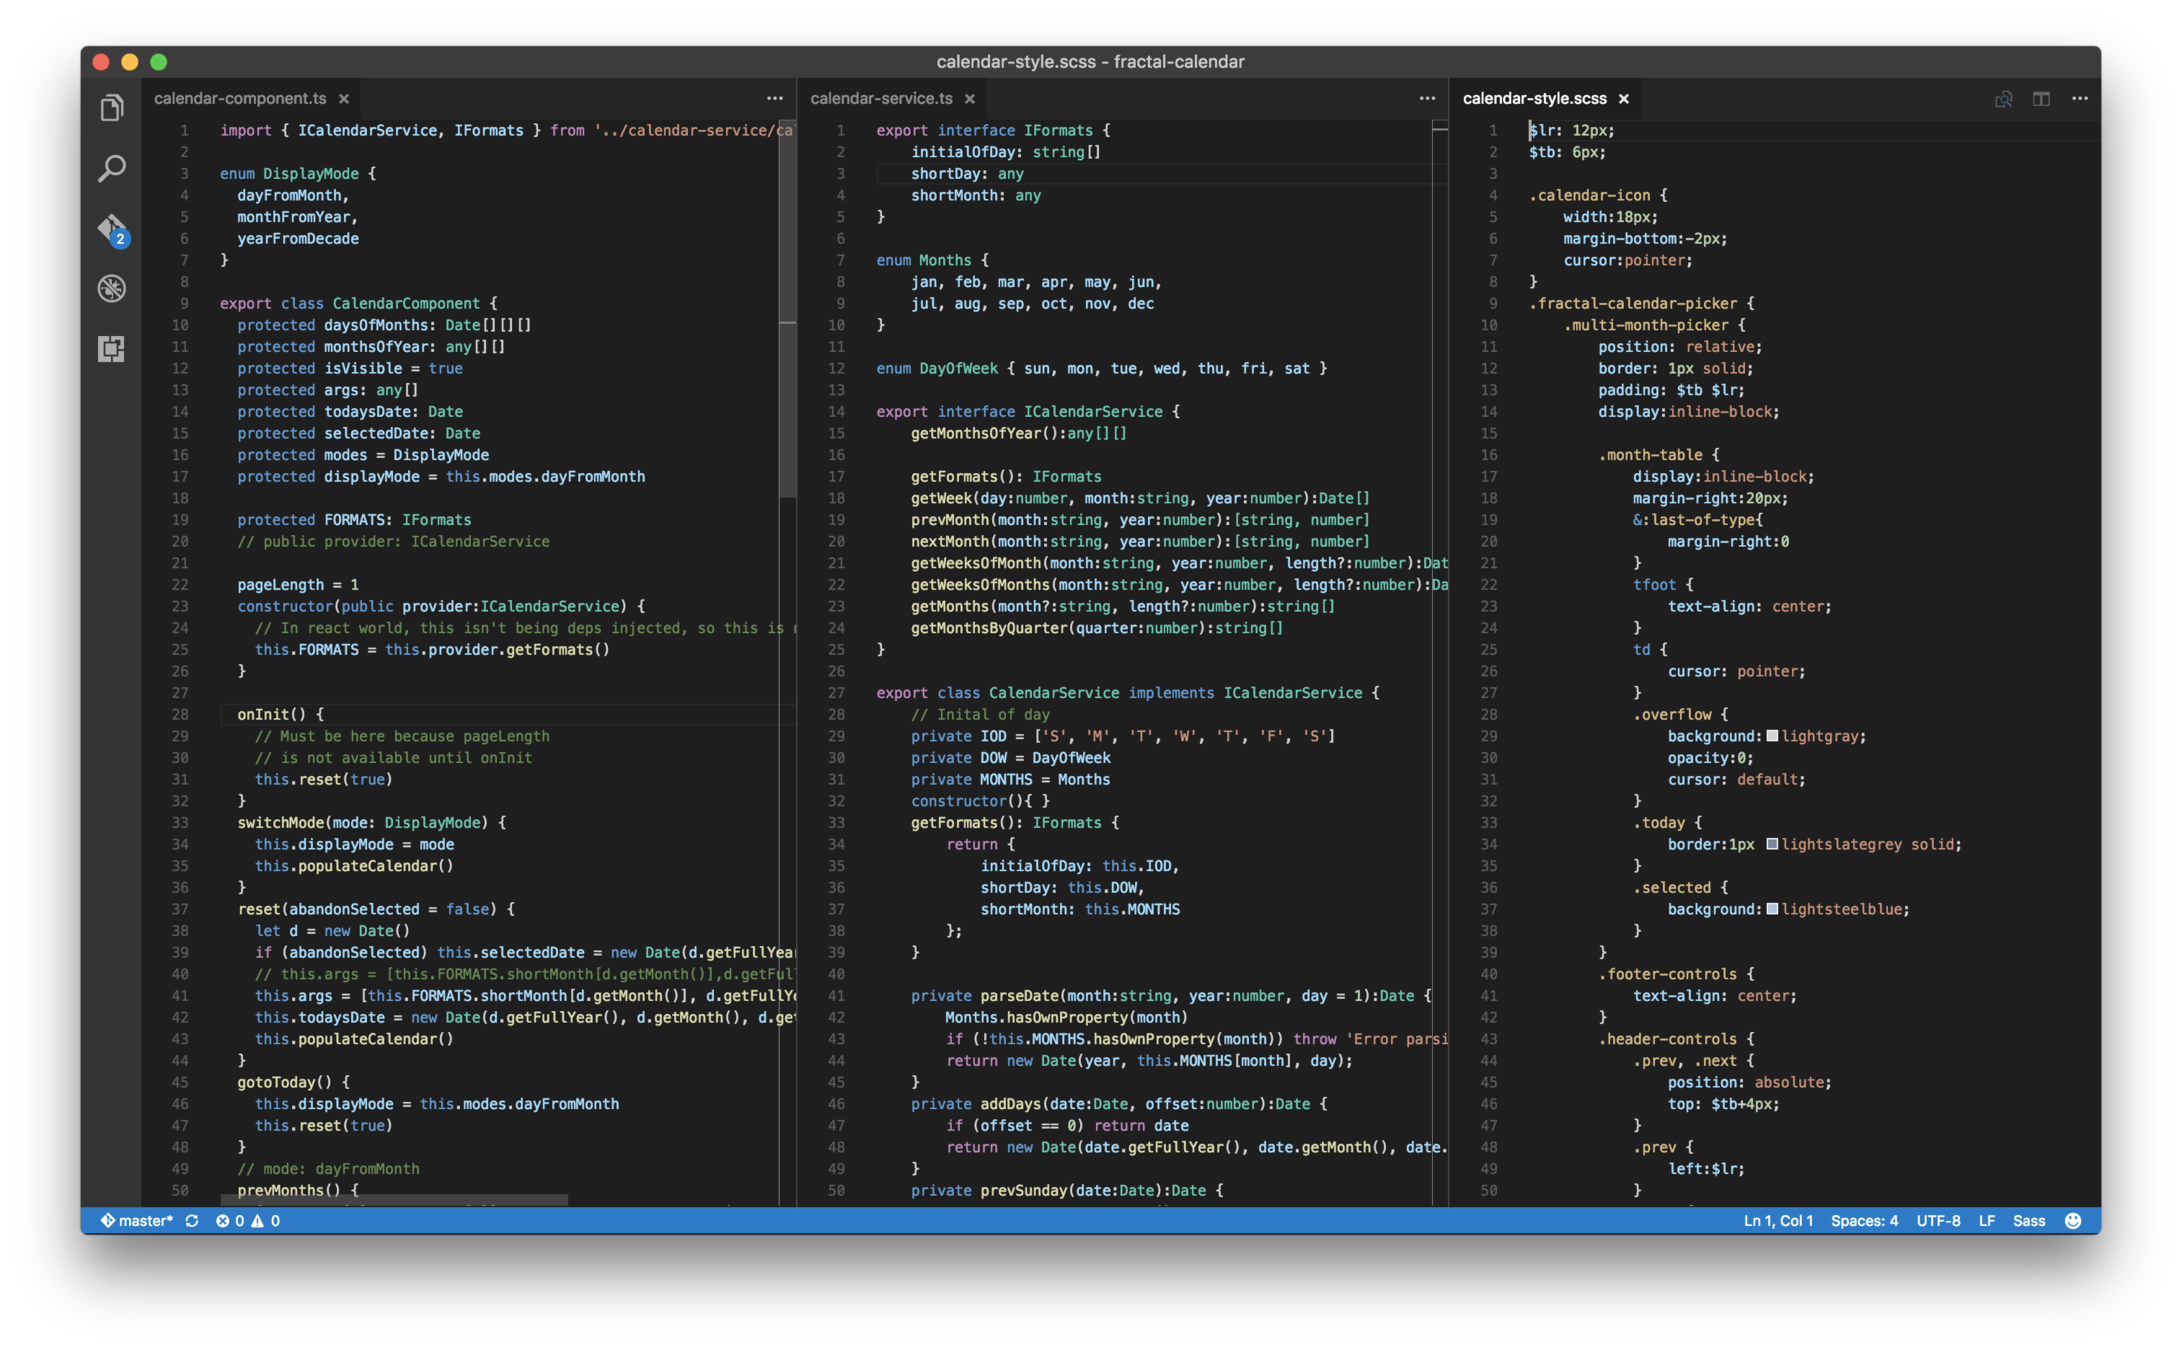Click the horizontal scrollbar of calendar-component.ts editor
The height and width of the screenshot is (1350, 2182).
point(395,1199)
